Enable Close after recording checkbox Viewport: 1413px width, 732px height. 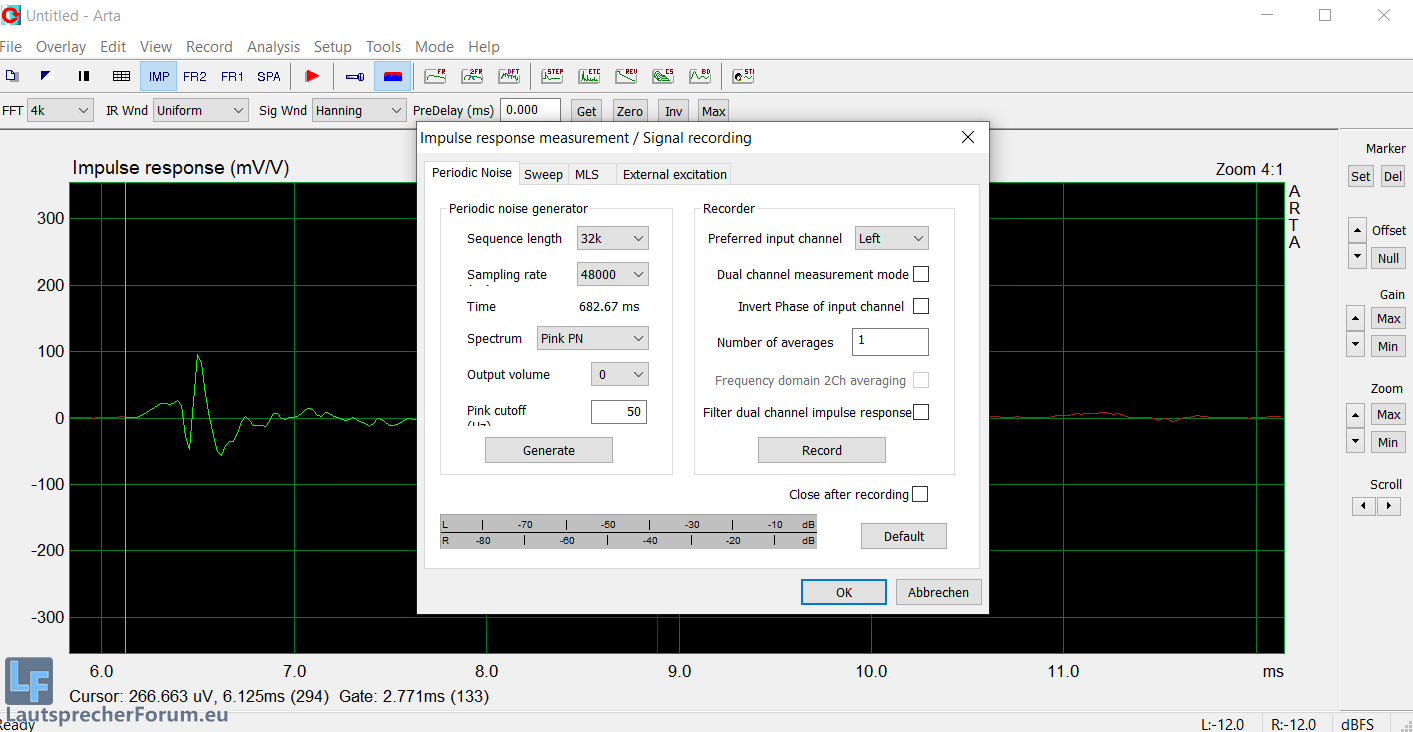920,494
